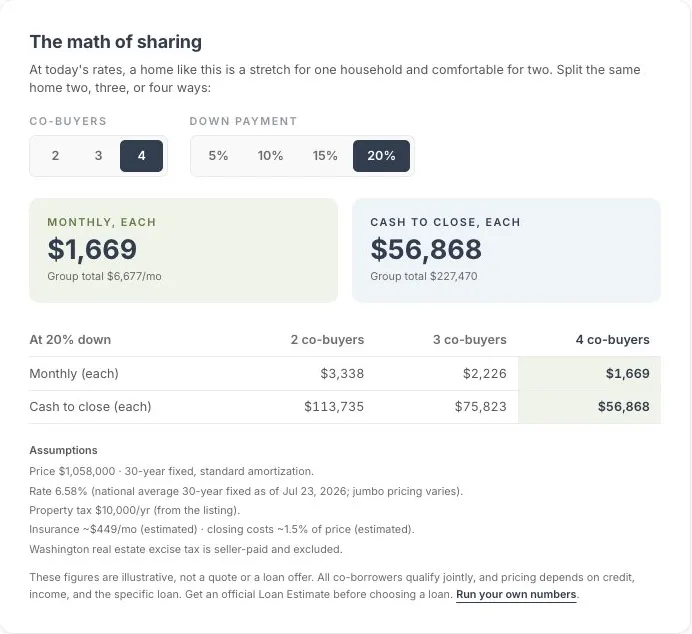Click the $113,735 cash to close cell

tap(334, 406)
